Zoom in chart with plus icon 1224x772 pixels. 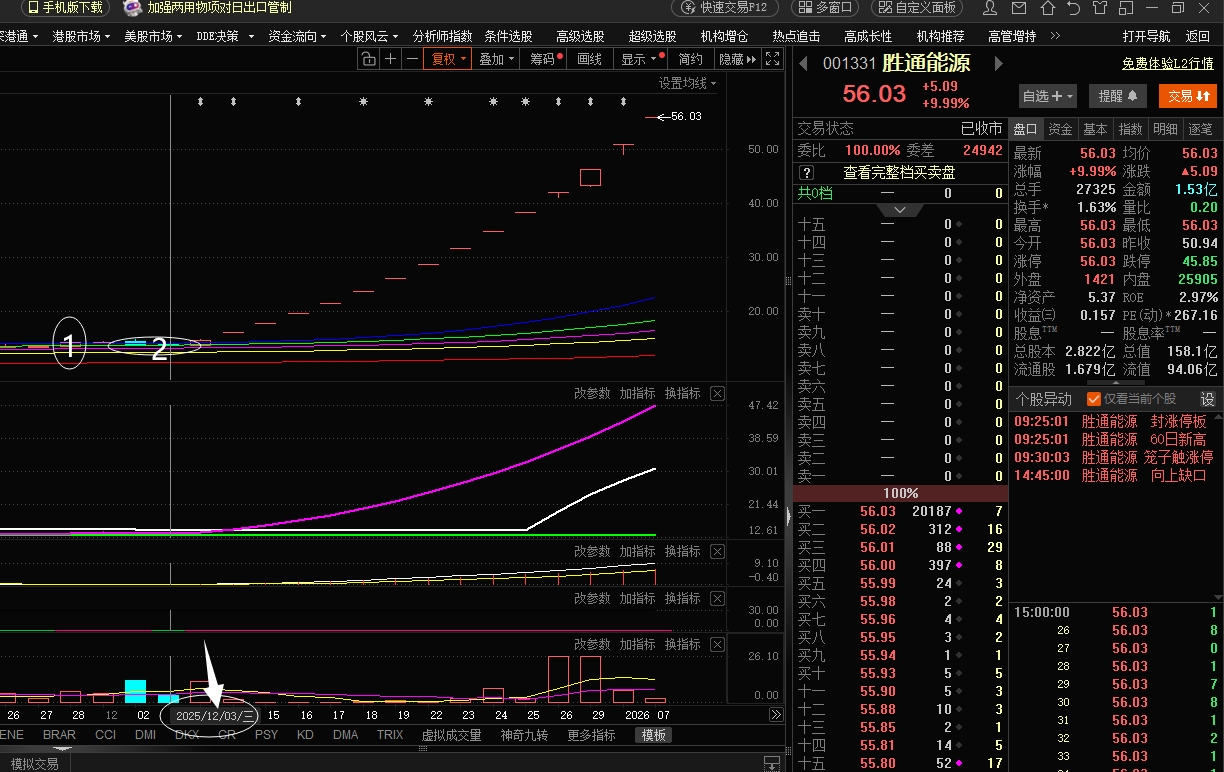(391, 59)
